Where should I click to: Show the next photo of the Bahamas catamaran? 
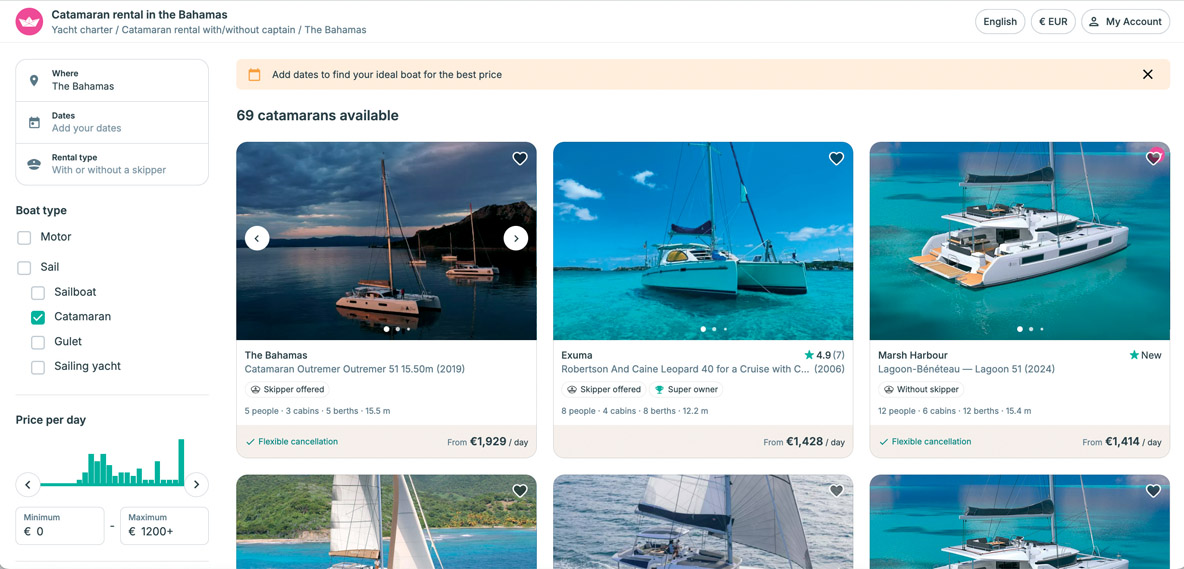(515, 238)
